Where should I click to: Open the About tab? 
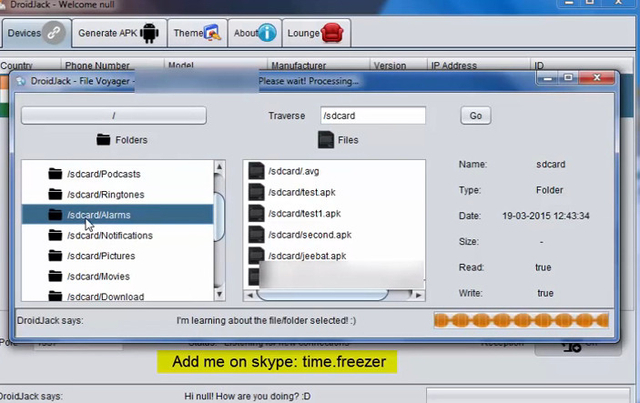click(255, 33)
